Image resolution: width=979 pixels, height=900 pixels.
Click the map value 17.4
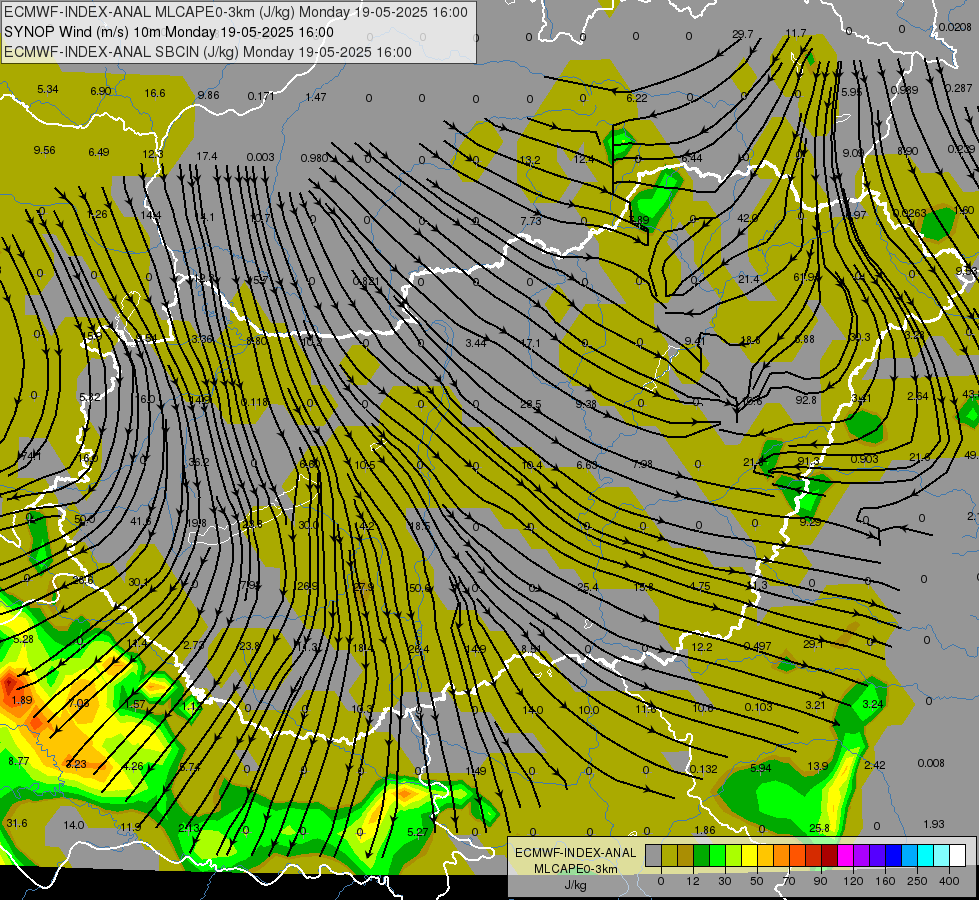coord(207,156)
